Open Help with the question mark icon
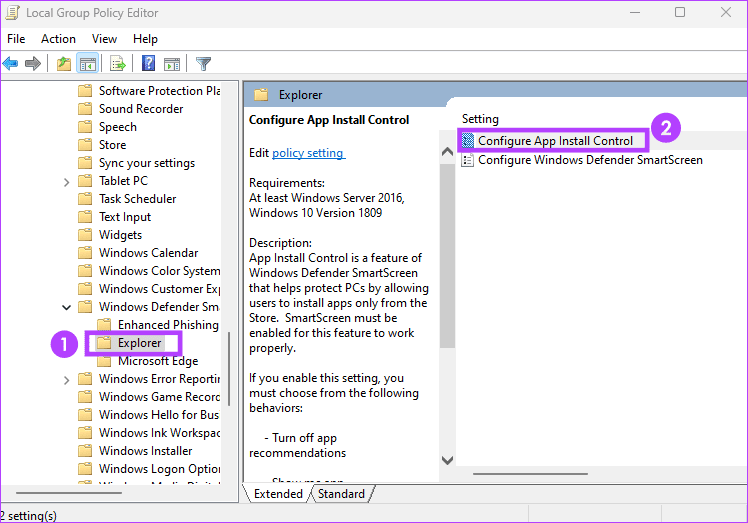748x523 pixels. pos(148,64)
